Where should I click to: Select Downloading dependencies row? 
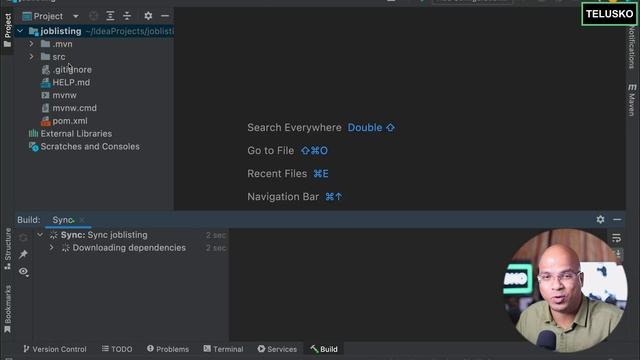(131, 248)
